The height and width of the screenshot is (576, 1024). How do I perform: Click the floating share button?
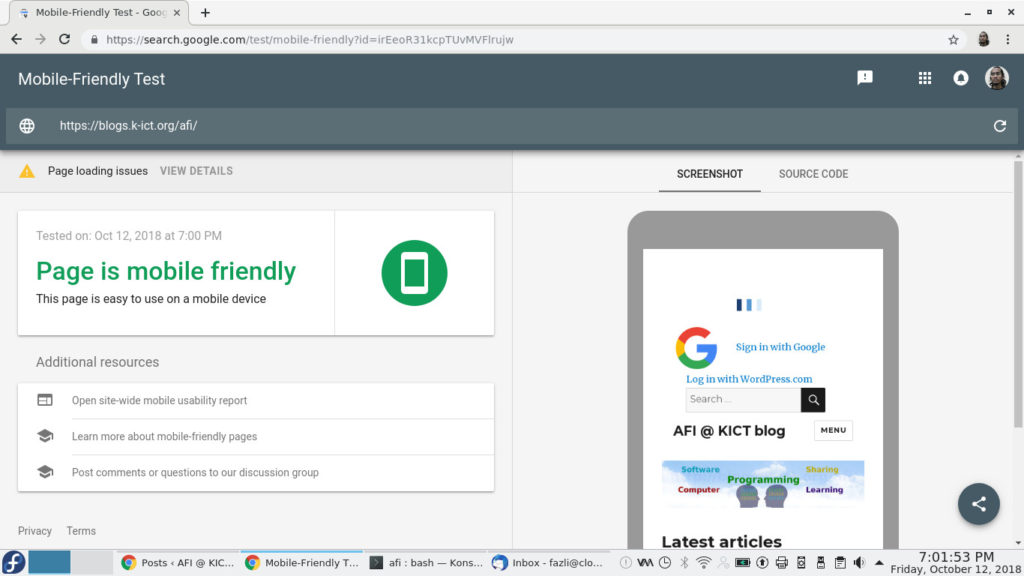click(x=978, y=504)
